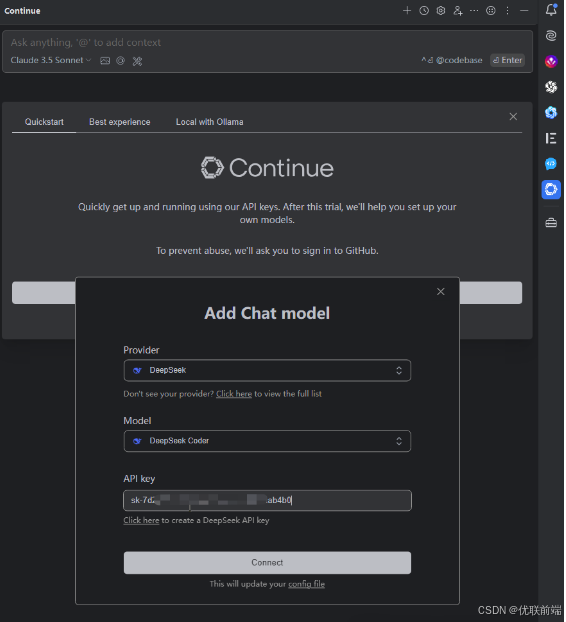Click the @ context icon in chat input

pos(121,61)
